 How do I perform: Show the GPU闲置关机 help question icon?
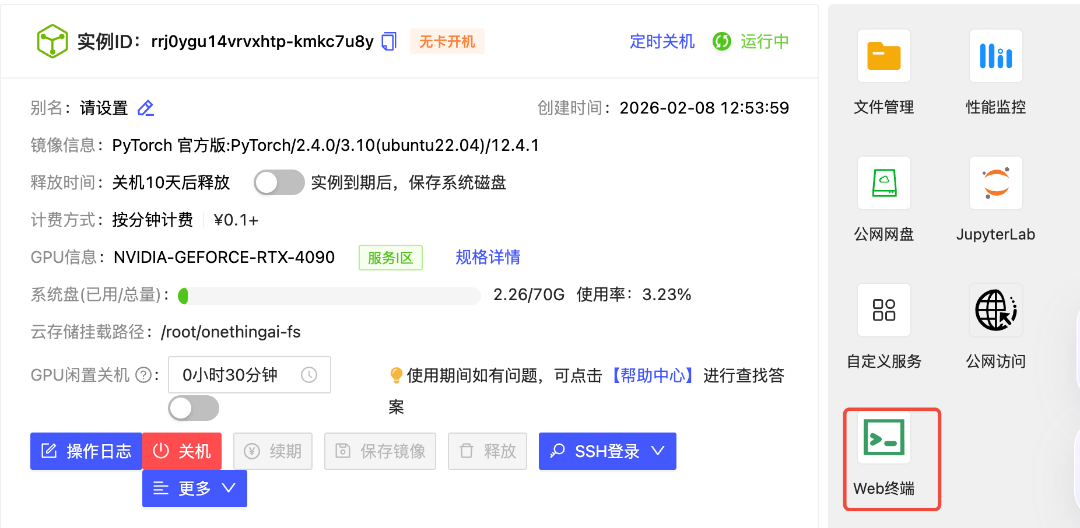click(144, 375)
